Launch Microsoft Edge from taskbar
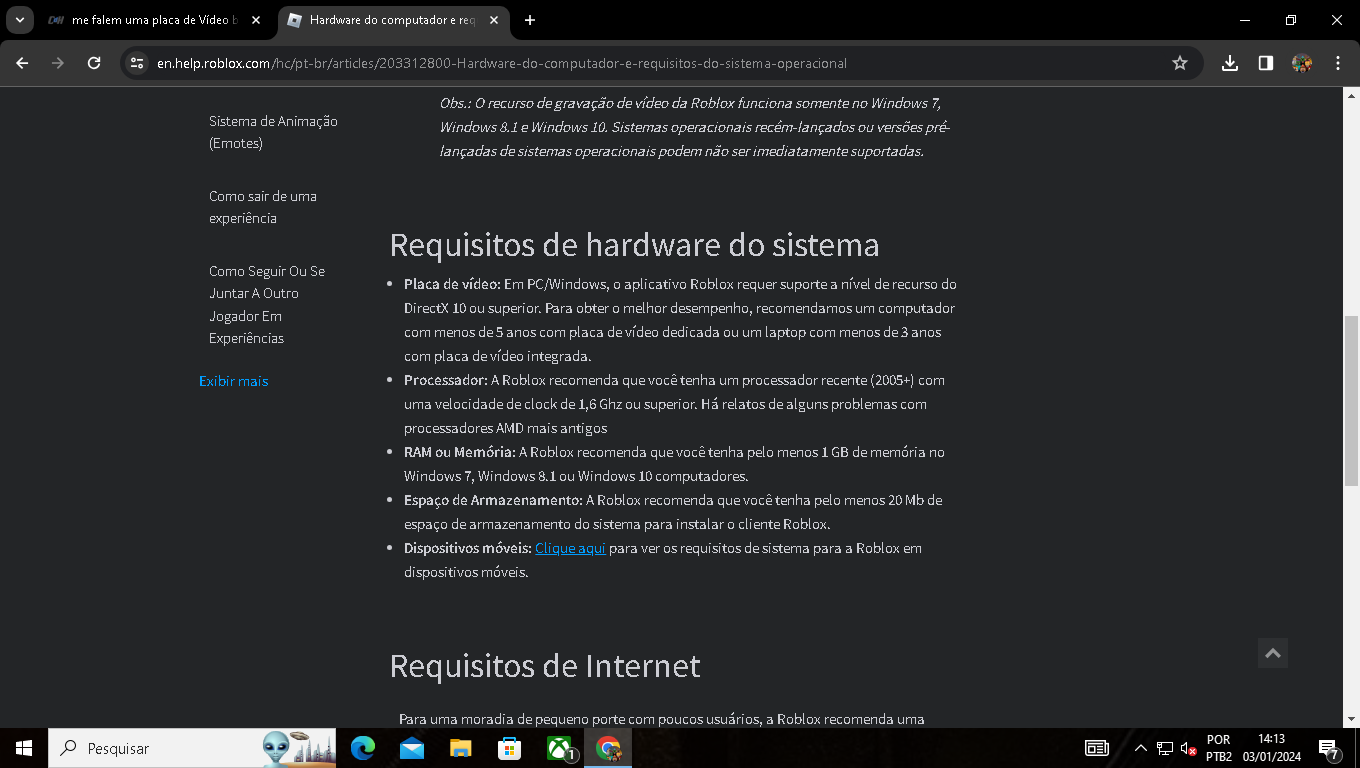Image resolution: width=1360 pixels, height=768 pixels. (362, 748)
